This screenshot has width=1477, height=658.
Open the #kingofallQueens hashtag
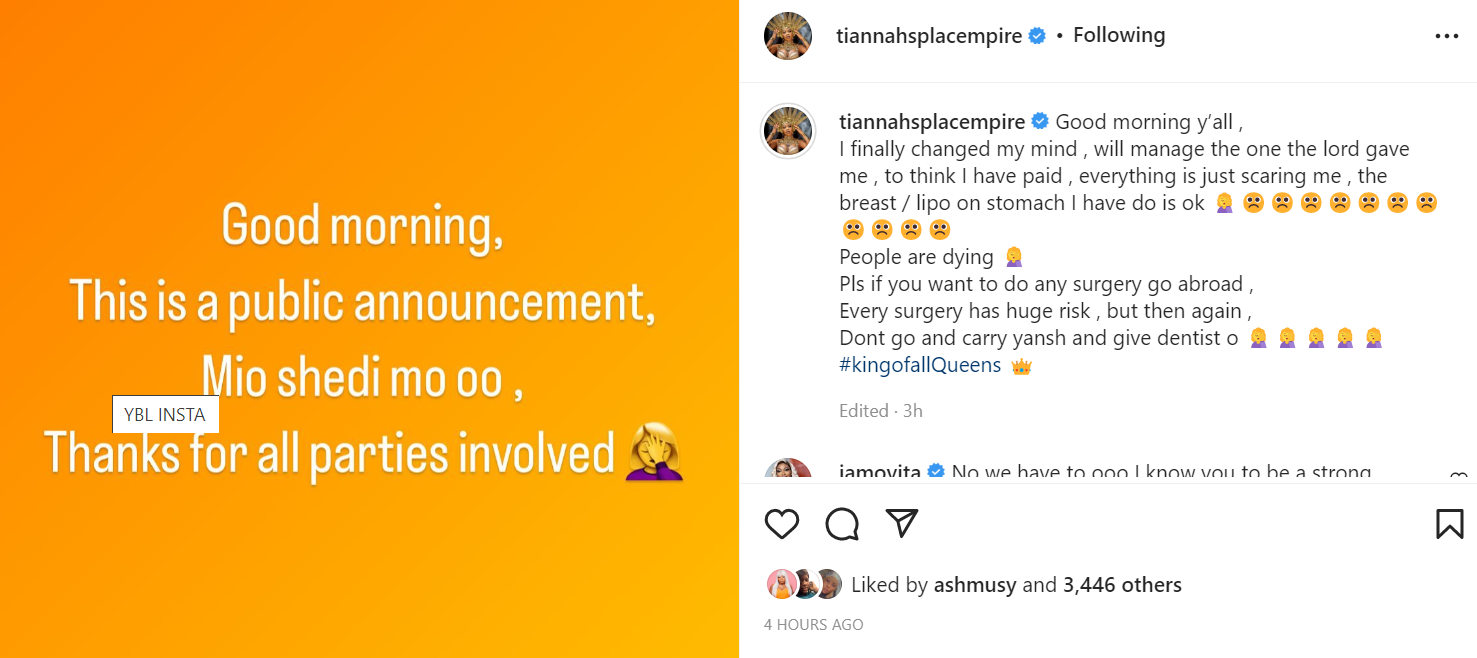(x=920, y=365)
